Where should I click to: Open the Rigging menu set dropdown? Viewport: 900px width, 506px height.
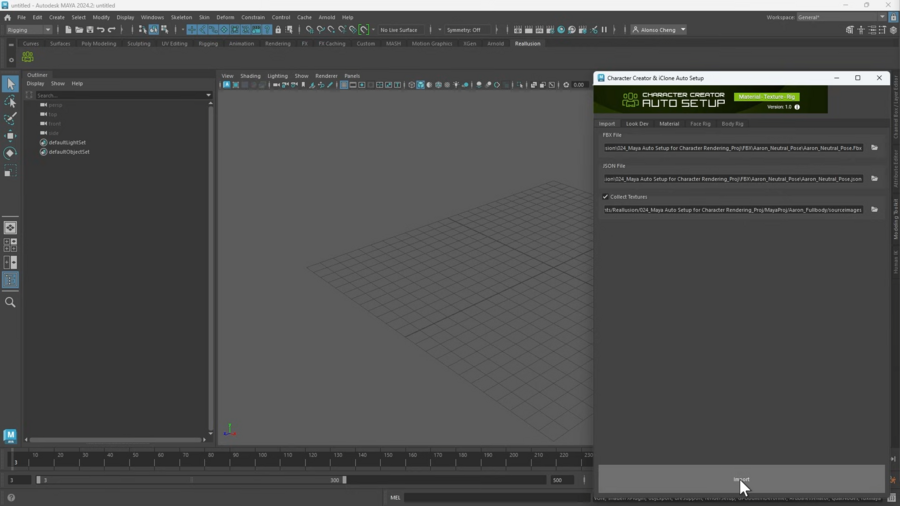click(x=29, y=30)
